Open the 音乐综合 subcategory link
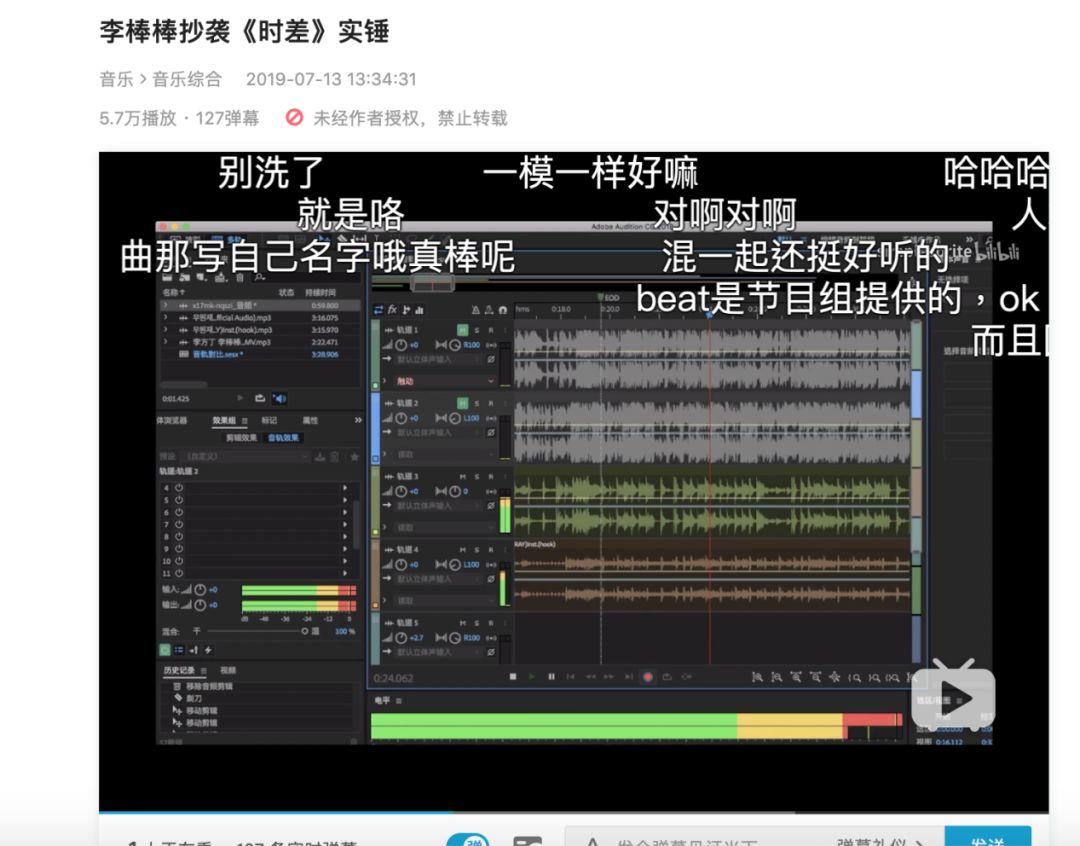Image resolution: width=1080 pixels, height=846 pixels. tap(187, 79)
